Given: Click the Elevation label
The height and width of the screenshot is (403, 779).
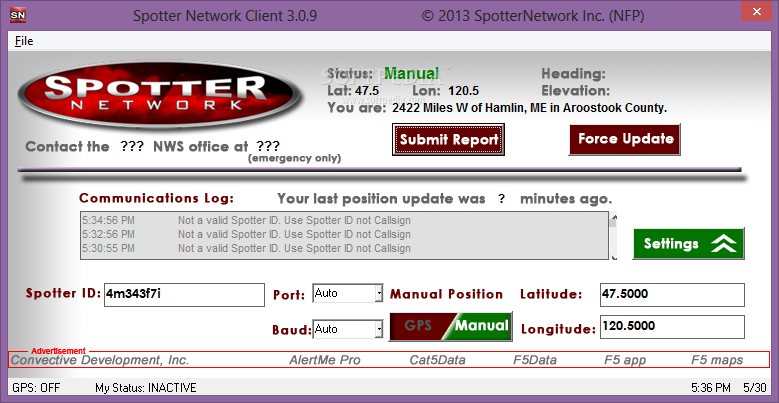Looking at the screenshot, I should click(x=575, y=91).
